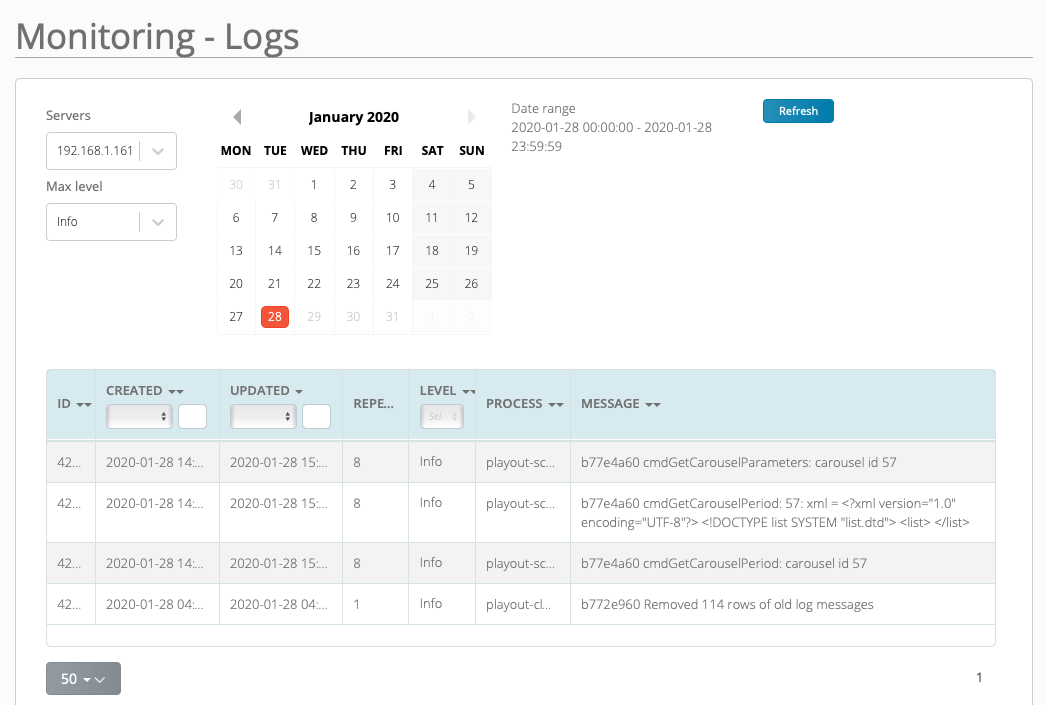Select January 1 in calendar
This screenshot has width=1045, height=705.
314,185
